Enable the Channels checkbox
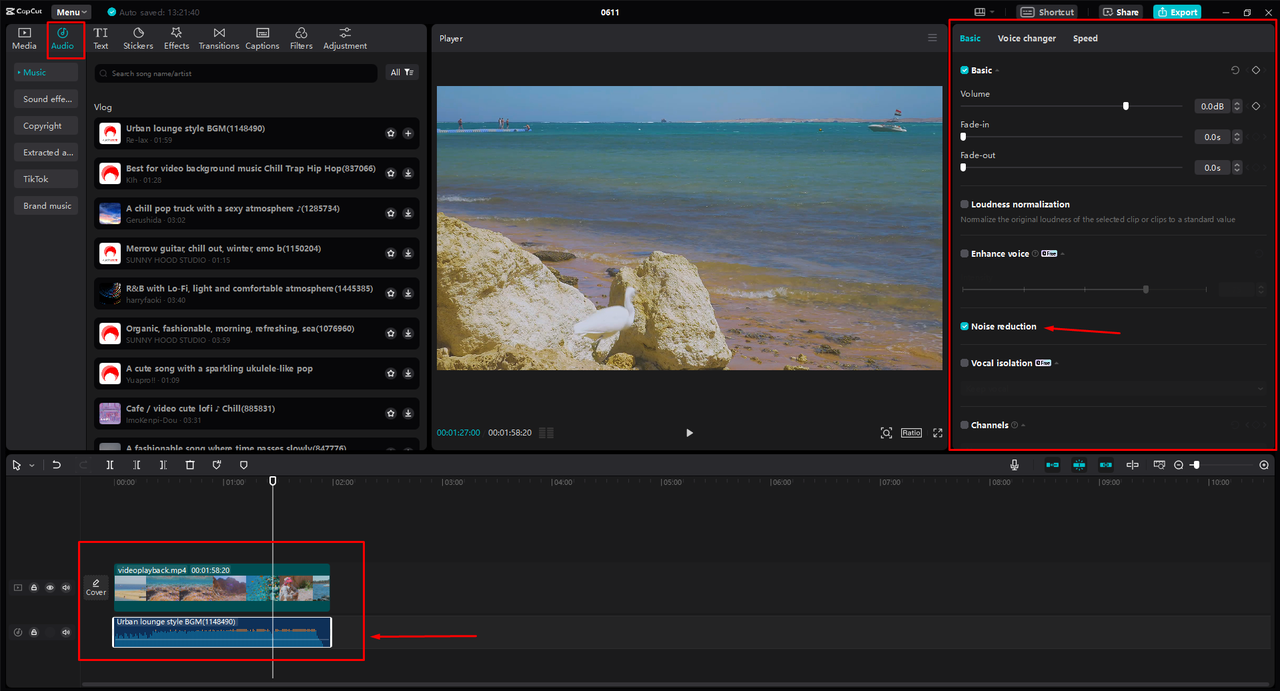 click(x=965, y=425)
